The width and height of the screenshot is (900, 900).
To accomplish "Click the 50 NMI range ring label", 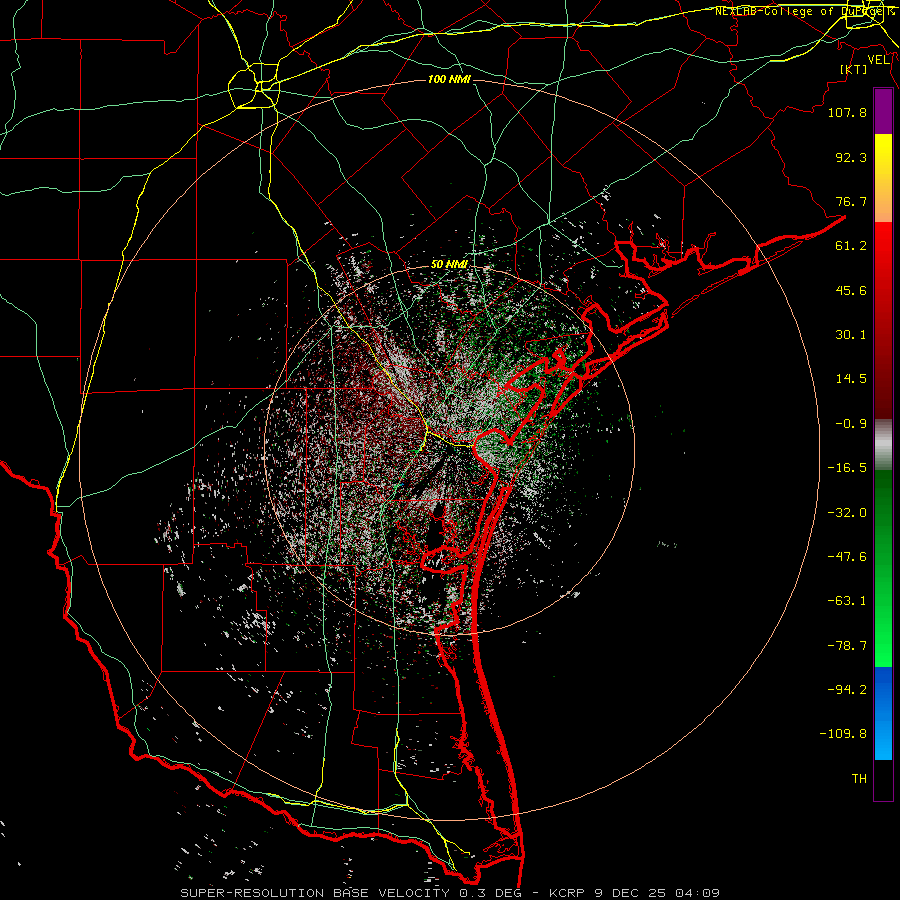I will click(x=449, y=265).
